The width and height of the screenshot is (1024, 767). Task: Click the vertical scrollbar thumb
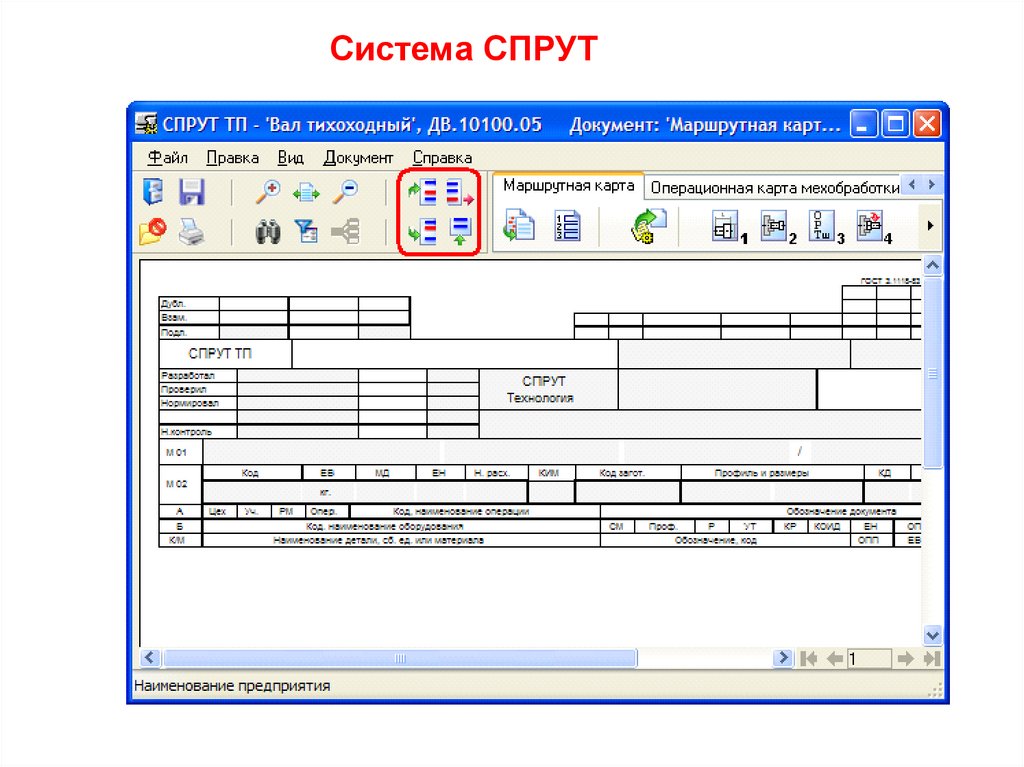point(933,373)
